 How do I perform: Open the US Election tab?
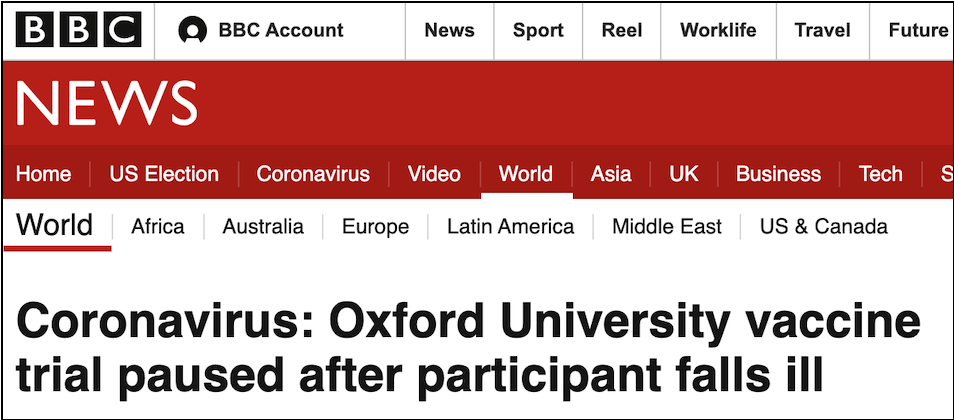(x=164, y=174)
